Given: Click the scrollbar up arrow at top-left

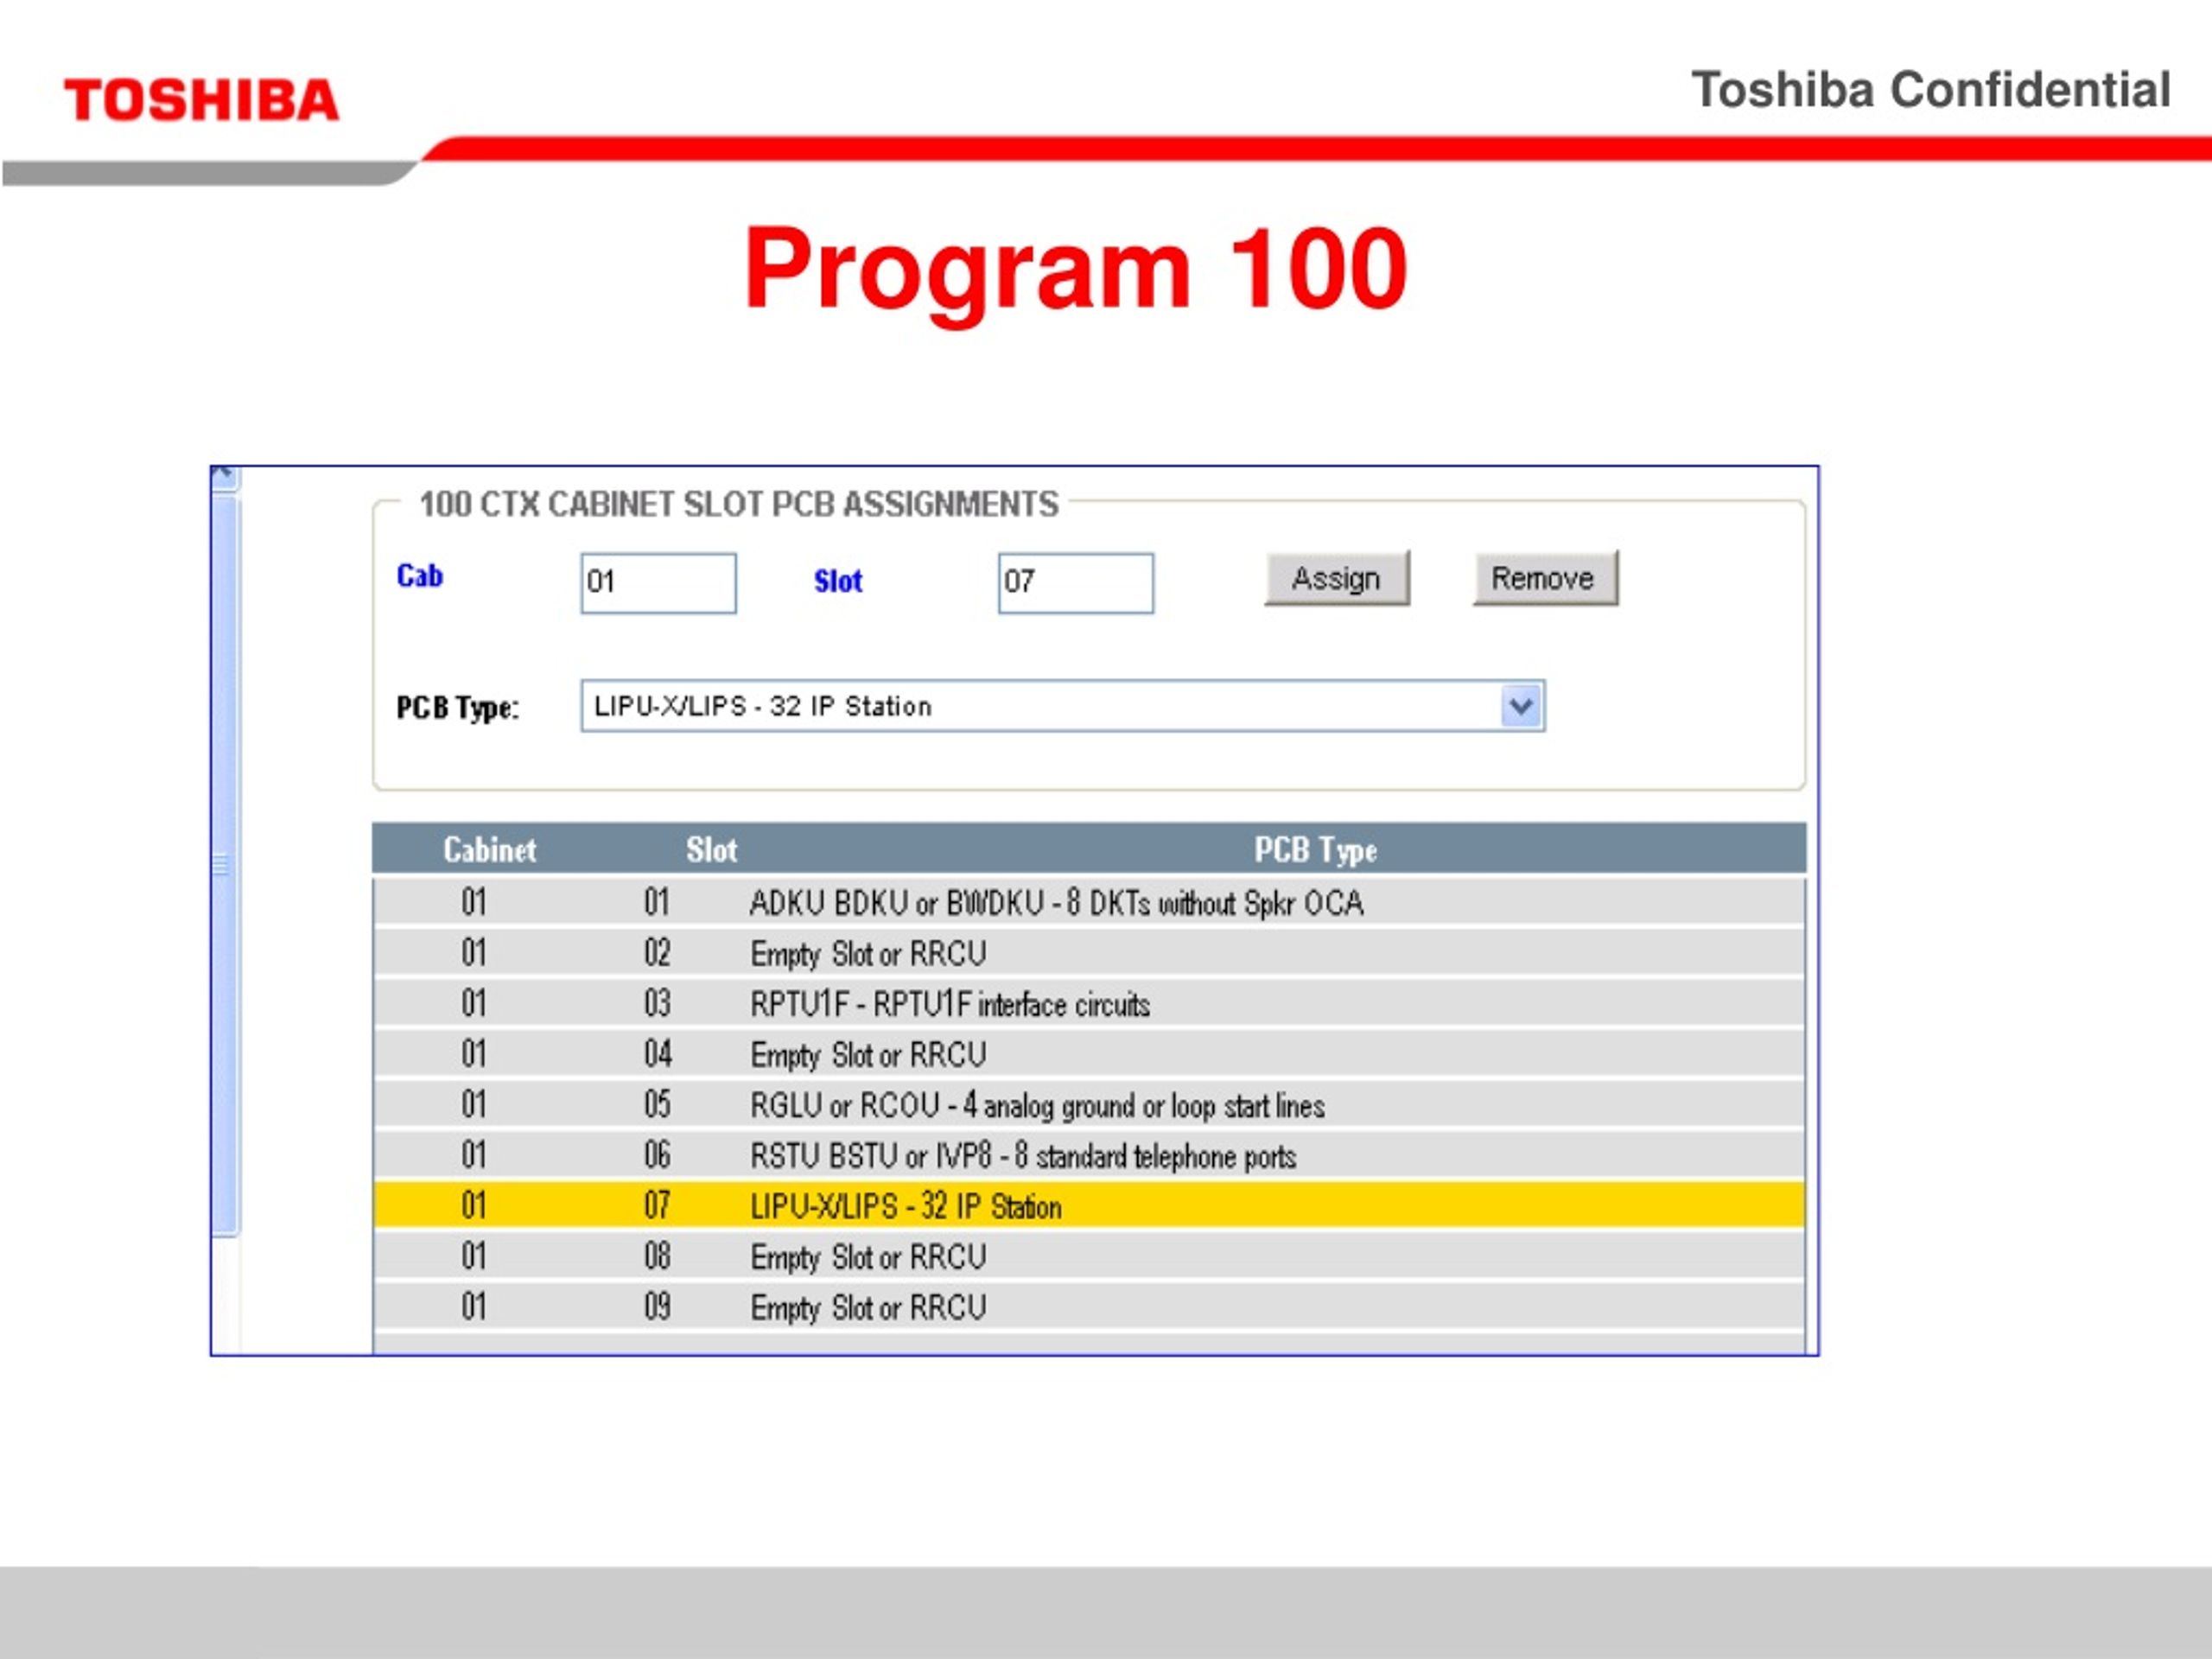Looking at the screenshot, I should [x=225, y=478].
